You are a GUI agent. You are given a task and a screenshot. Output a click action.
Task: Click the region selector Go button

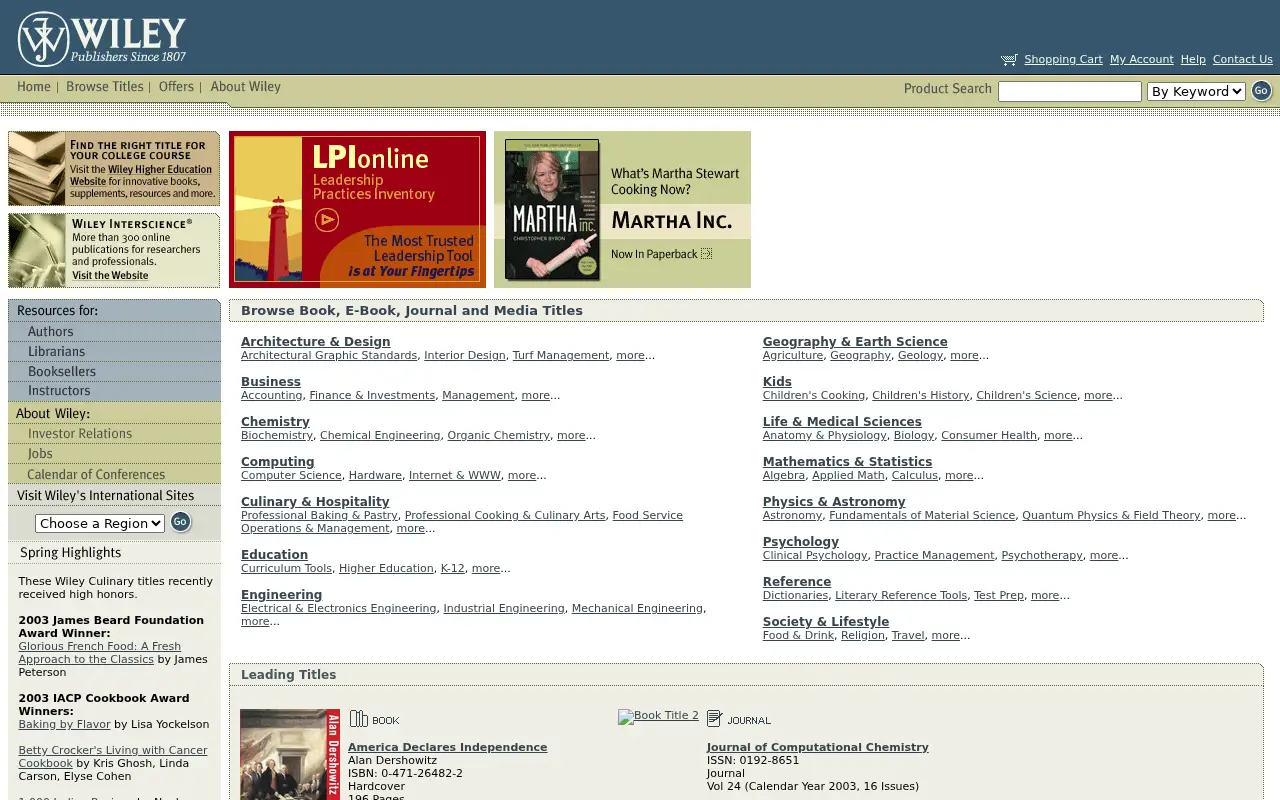pos(180,522)
